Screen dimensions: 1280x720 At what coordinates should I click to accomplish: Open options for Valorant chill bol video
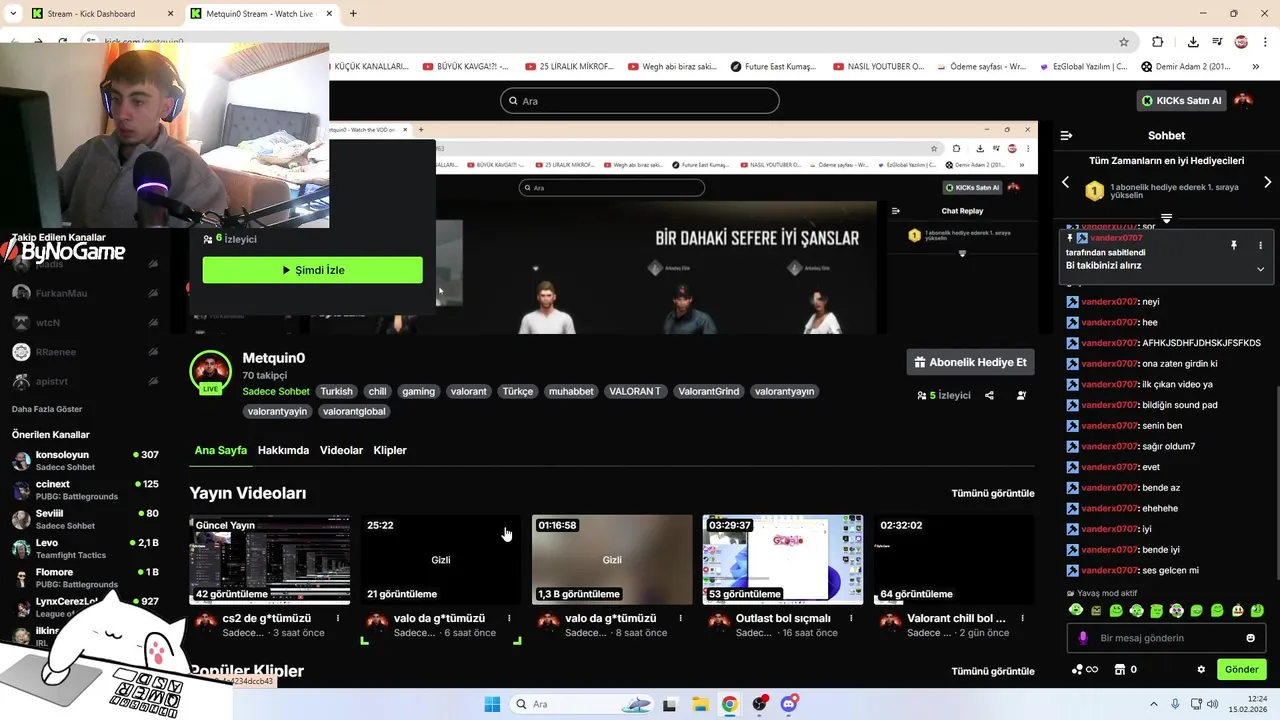coord(1022,618)
